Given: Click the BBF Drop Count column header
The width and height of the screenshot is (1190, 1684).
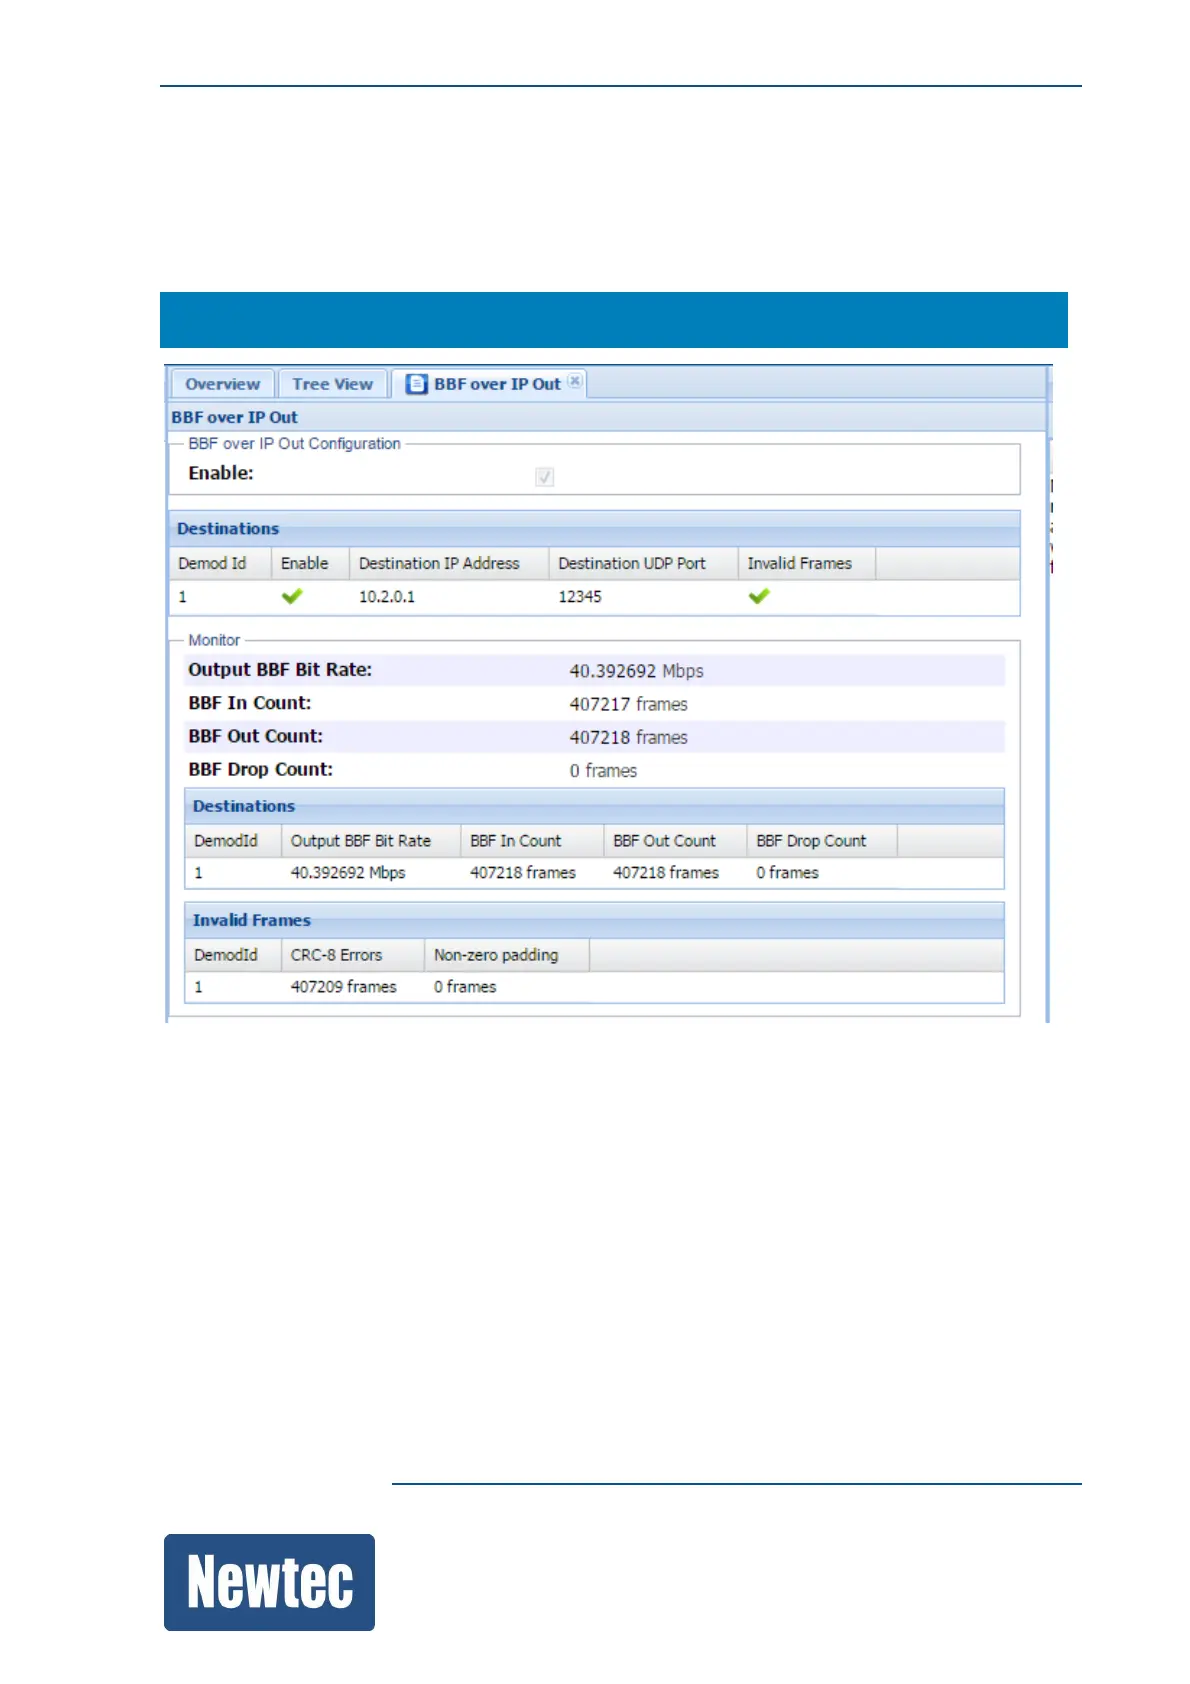Looking at the screenshot, I should [822, 841].
